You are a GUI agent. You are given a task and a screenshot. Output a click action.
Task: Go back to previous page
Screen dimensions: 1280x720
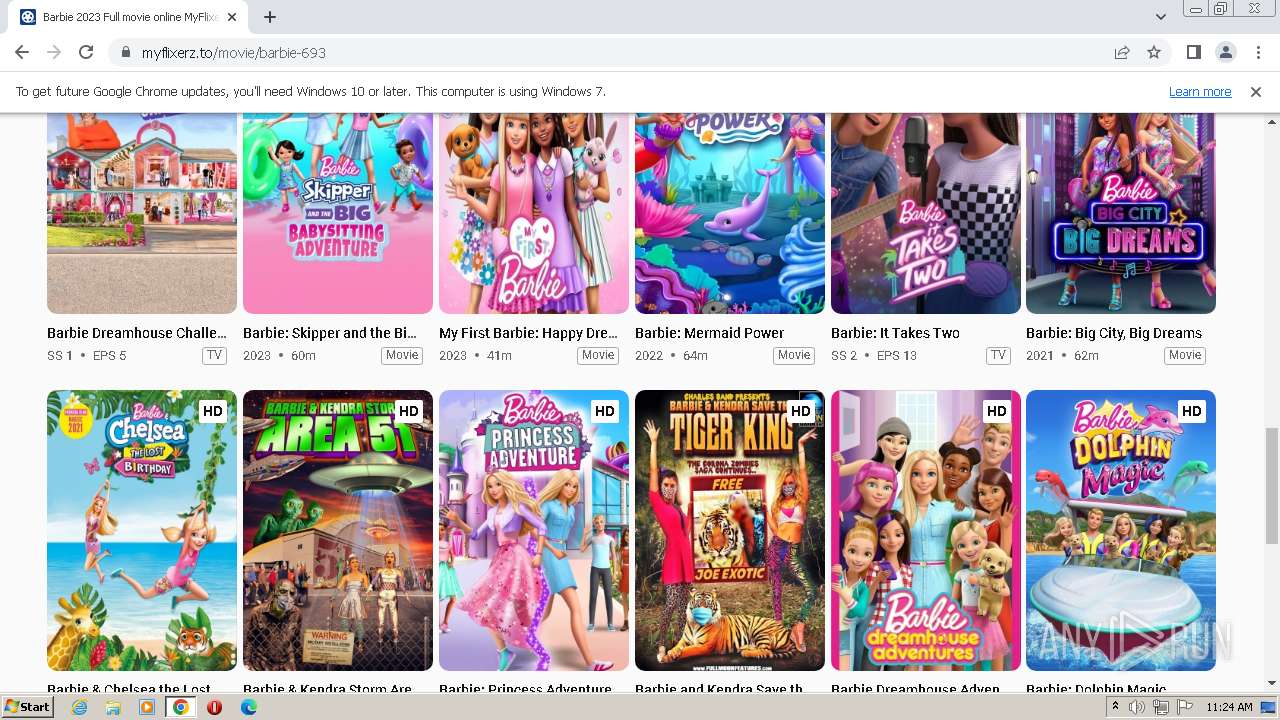[22, 52]
